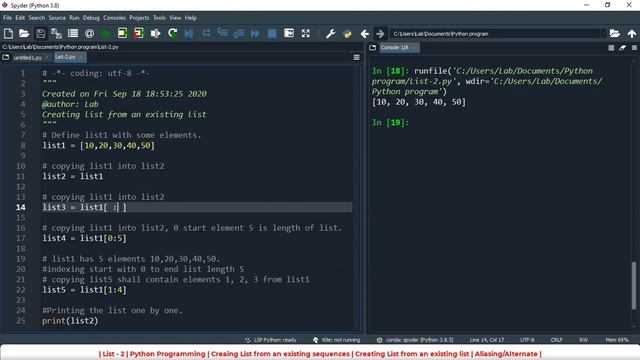Save all files toolbar icon
Screen dimensions: 640x360
[56, 33]
